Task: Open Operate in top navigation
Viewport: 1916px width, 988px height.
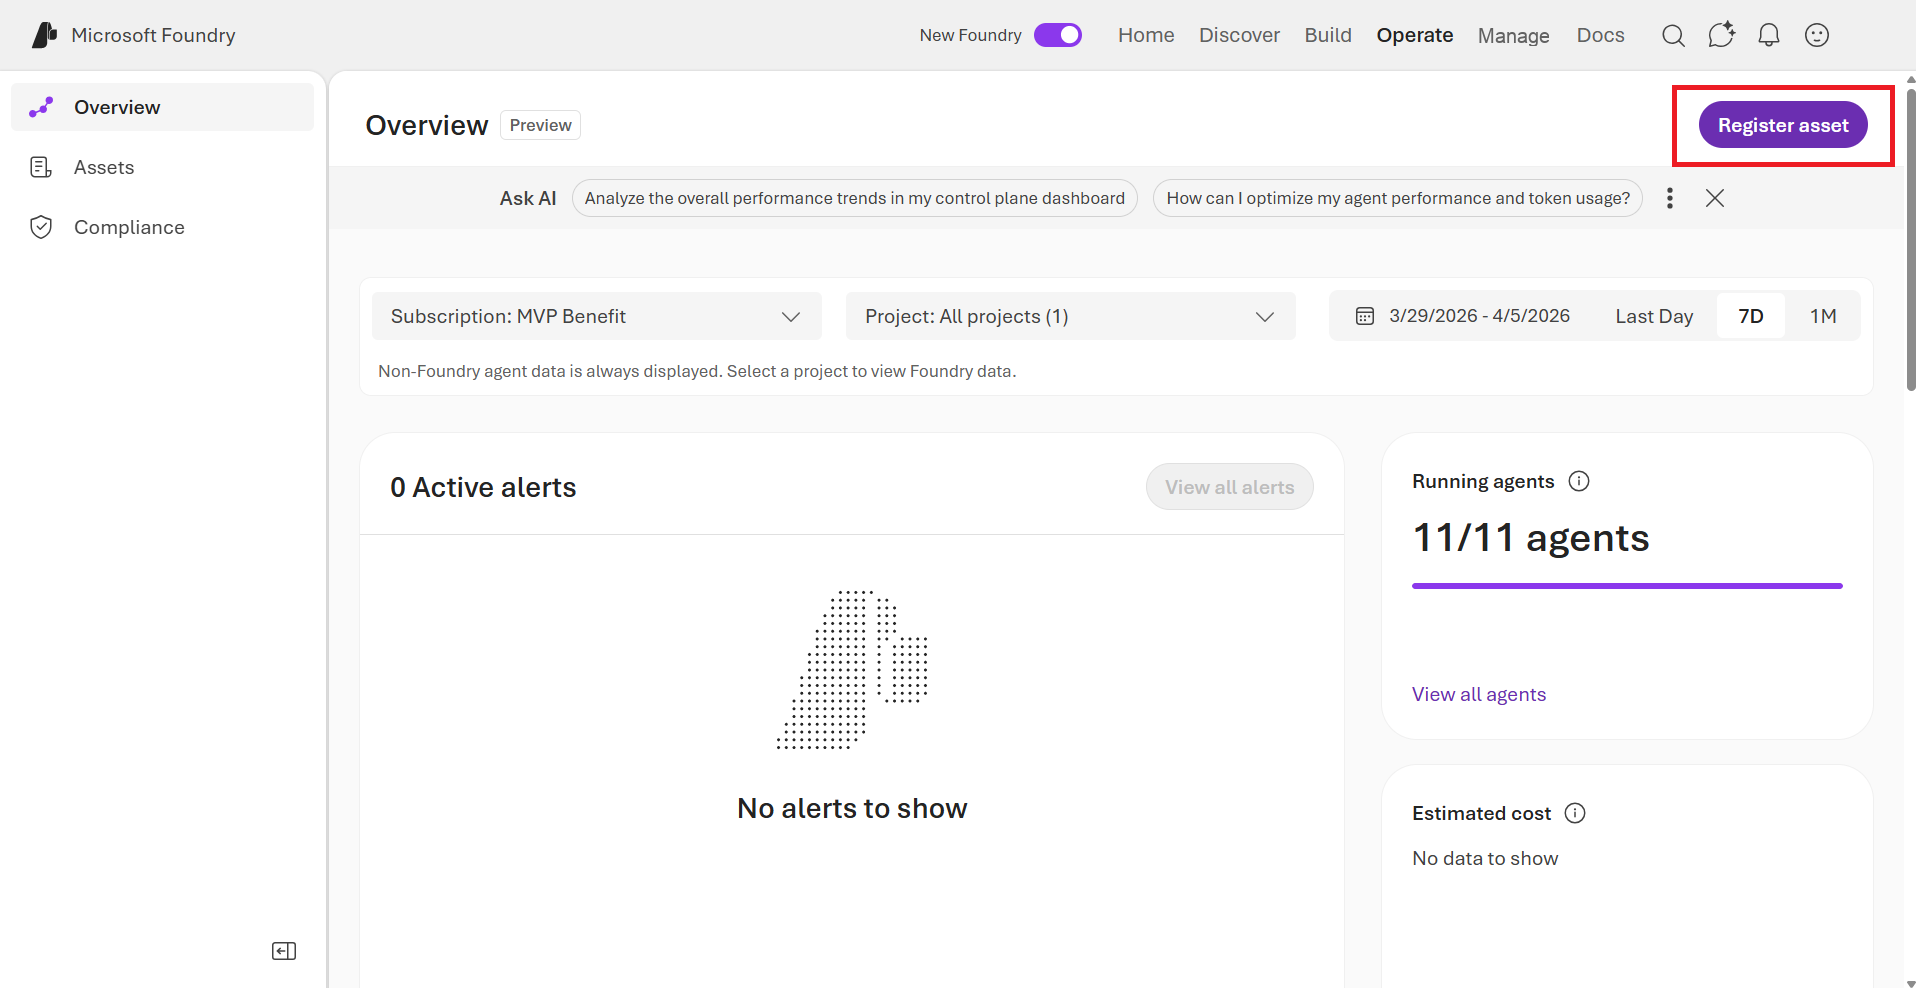Action: point(1415,35)
